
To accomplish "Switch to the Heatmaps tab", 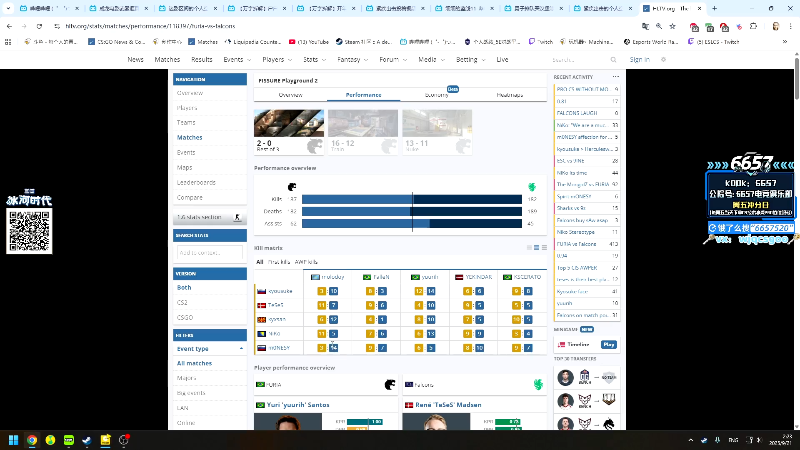I will click(x=510, y=95).
